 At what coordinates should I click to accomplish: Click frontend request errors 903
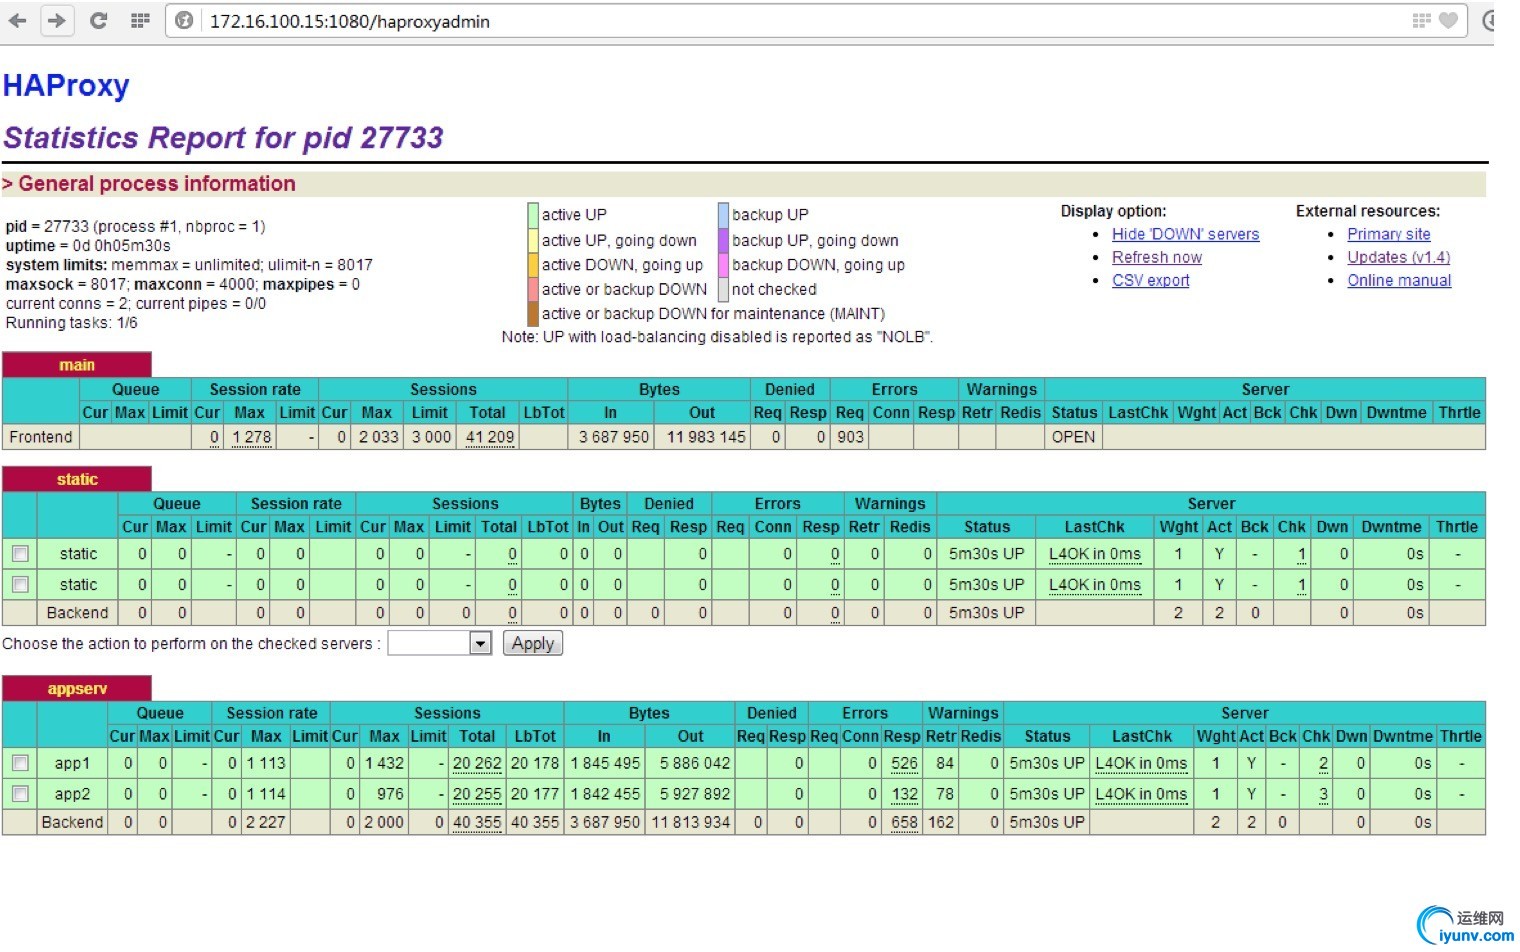click(x=850, y=437)
